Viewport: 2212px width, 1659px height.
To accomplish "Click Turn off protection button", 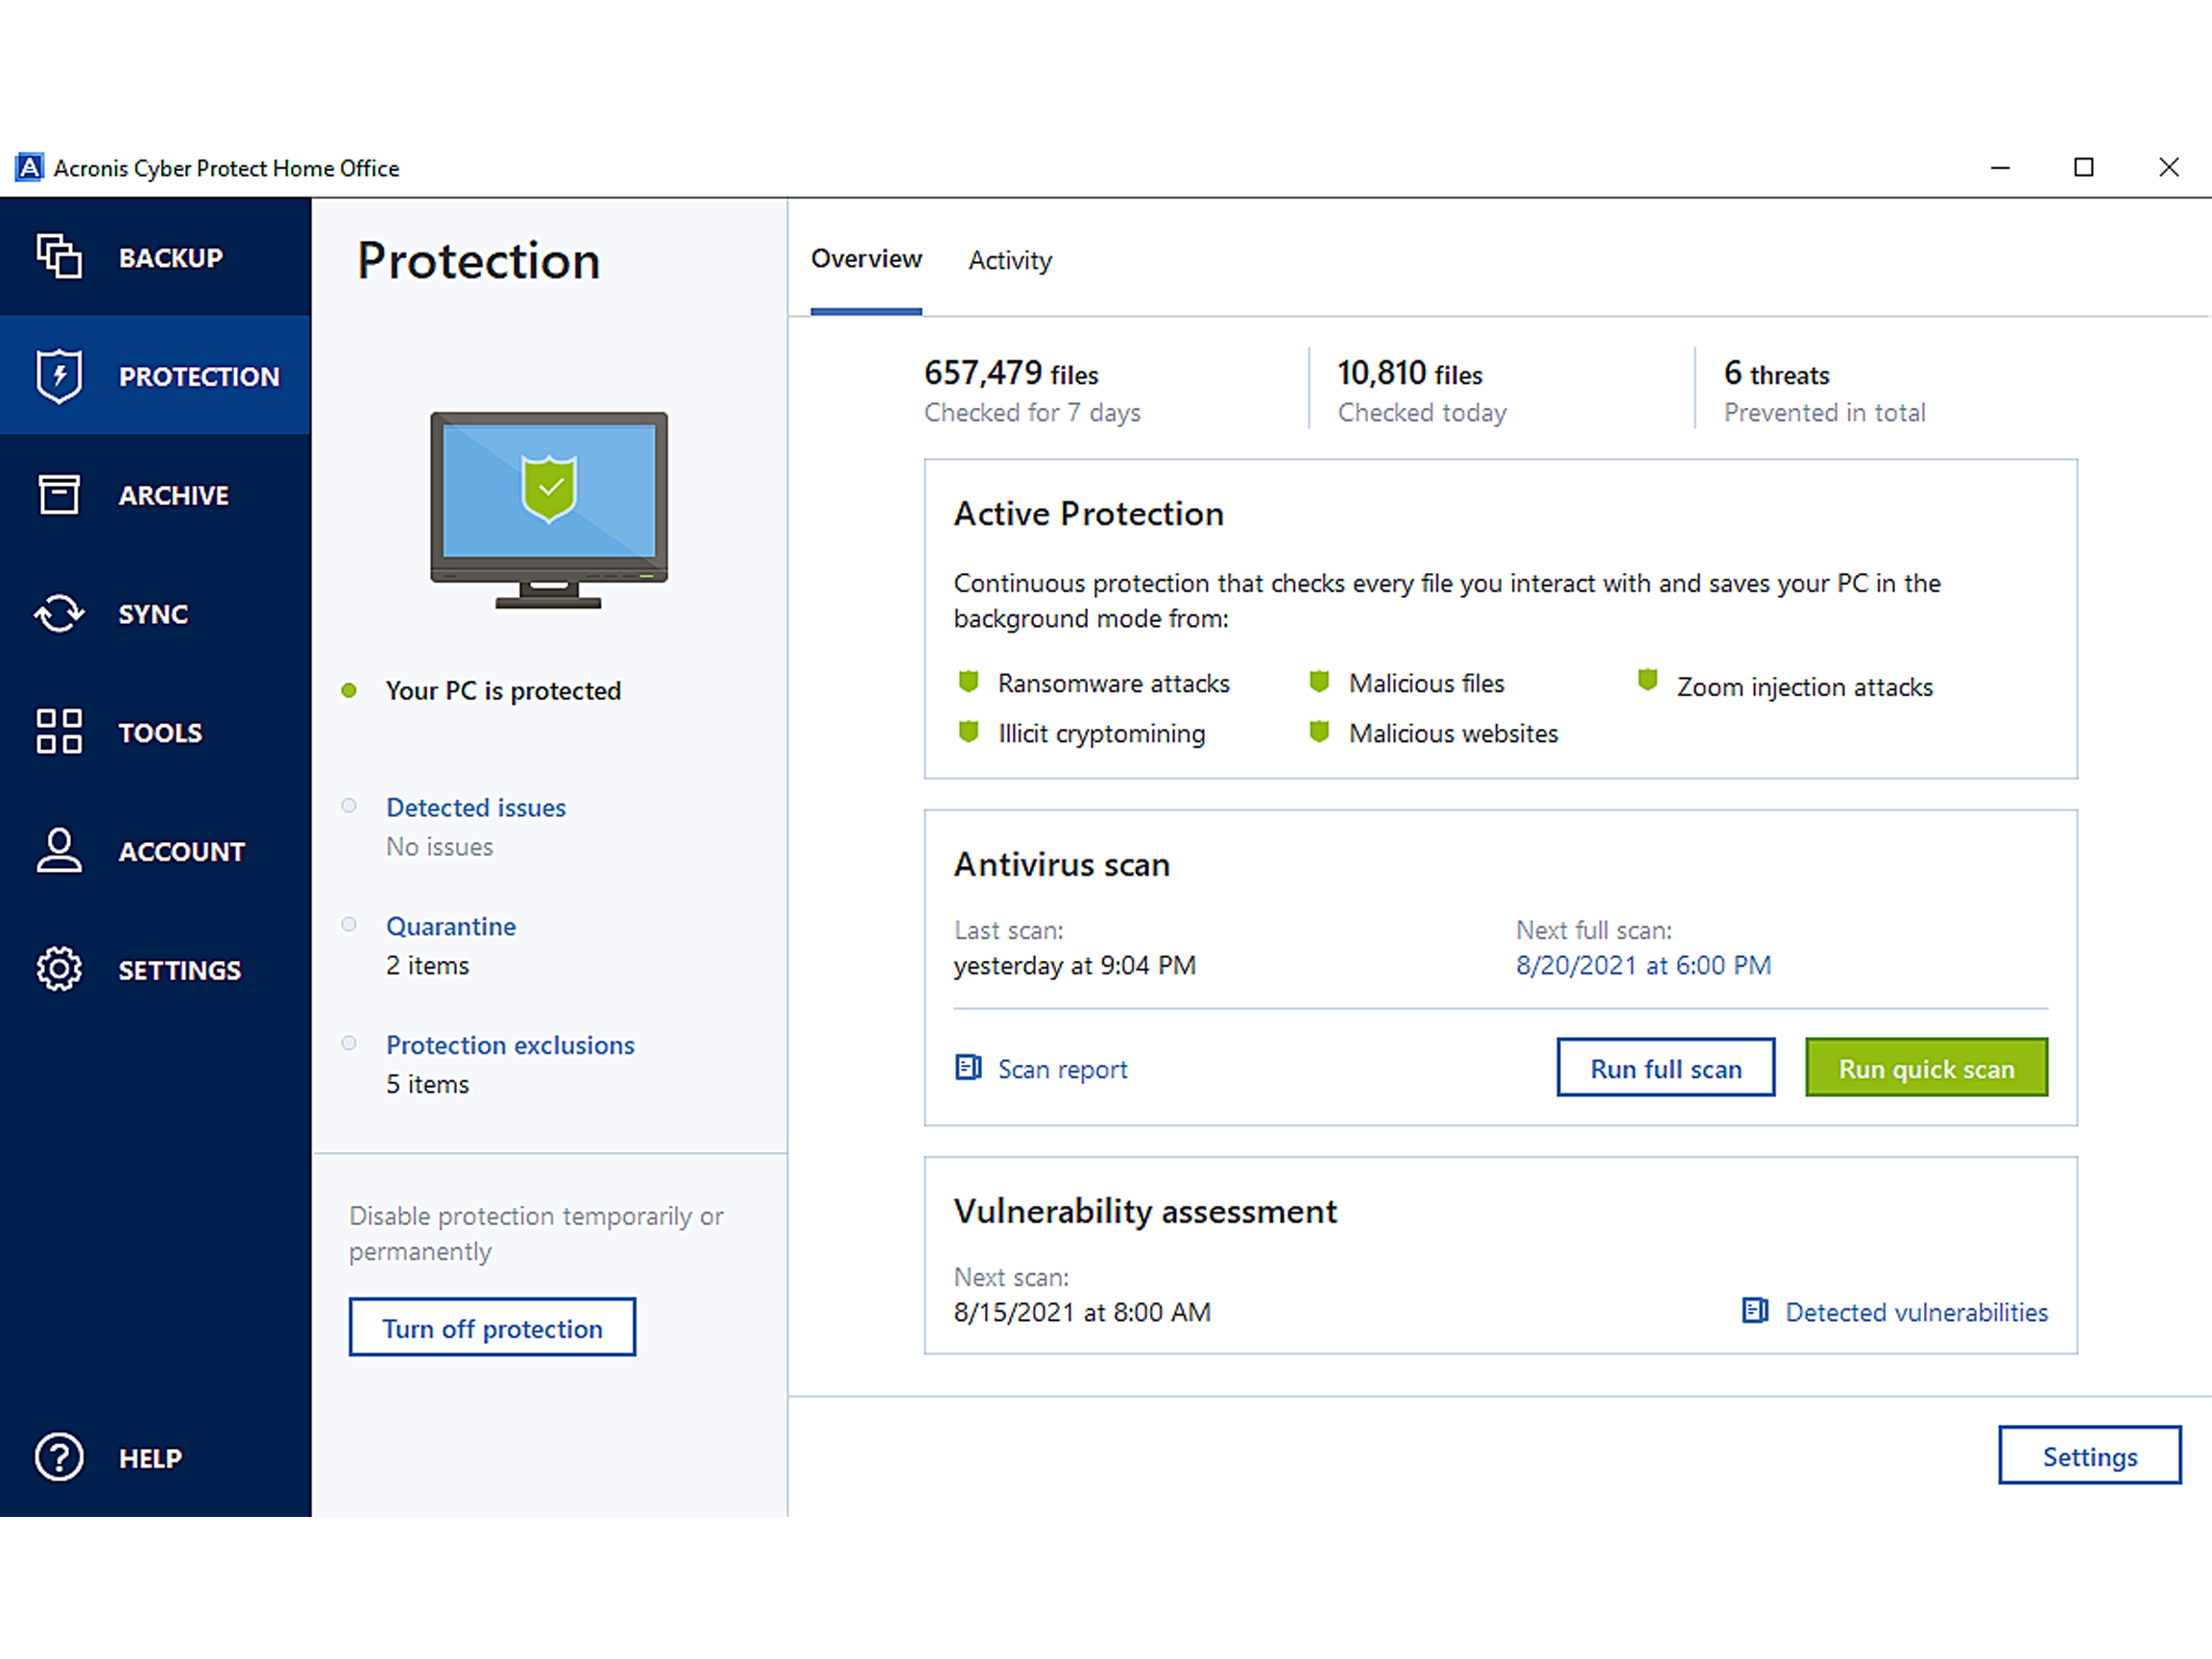I will pos(492,1328).
